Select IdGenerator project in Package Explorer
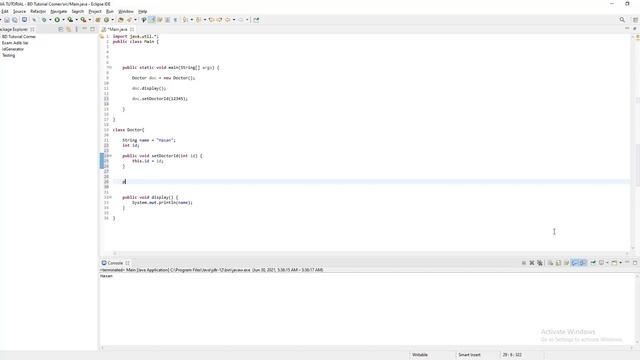This screenshot has height=360, width=640. (13, 49)
